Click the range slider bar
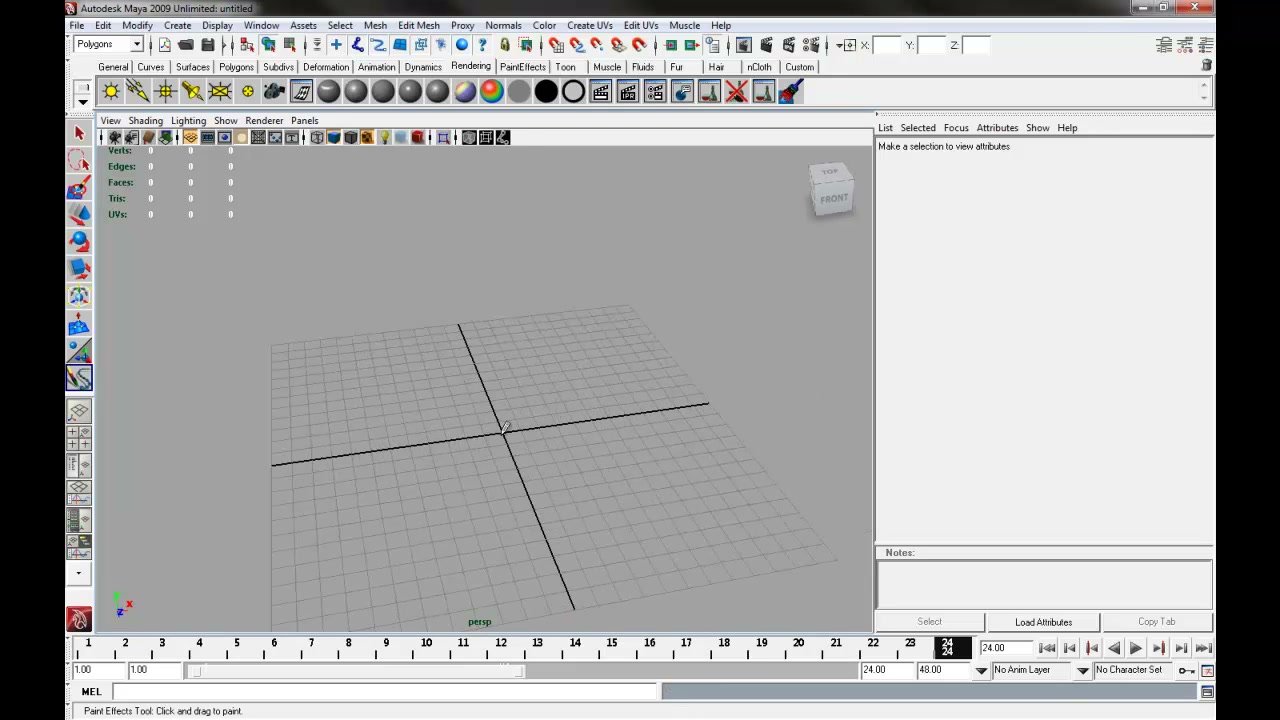 pyautogui.click(x=358, y=670)
